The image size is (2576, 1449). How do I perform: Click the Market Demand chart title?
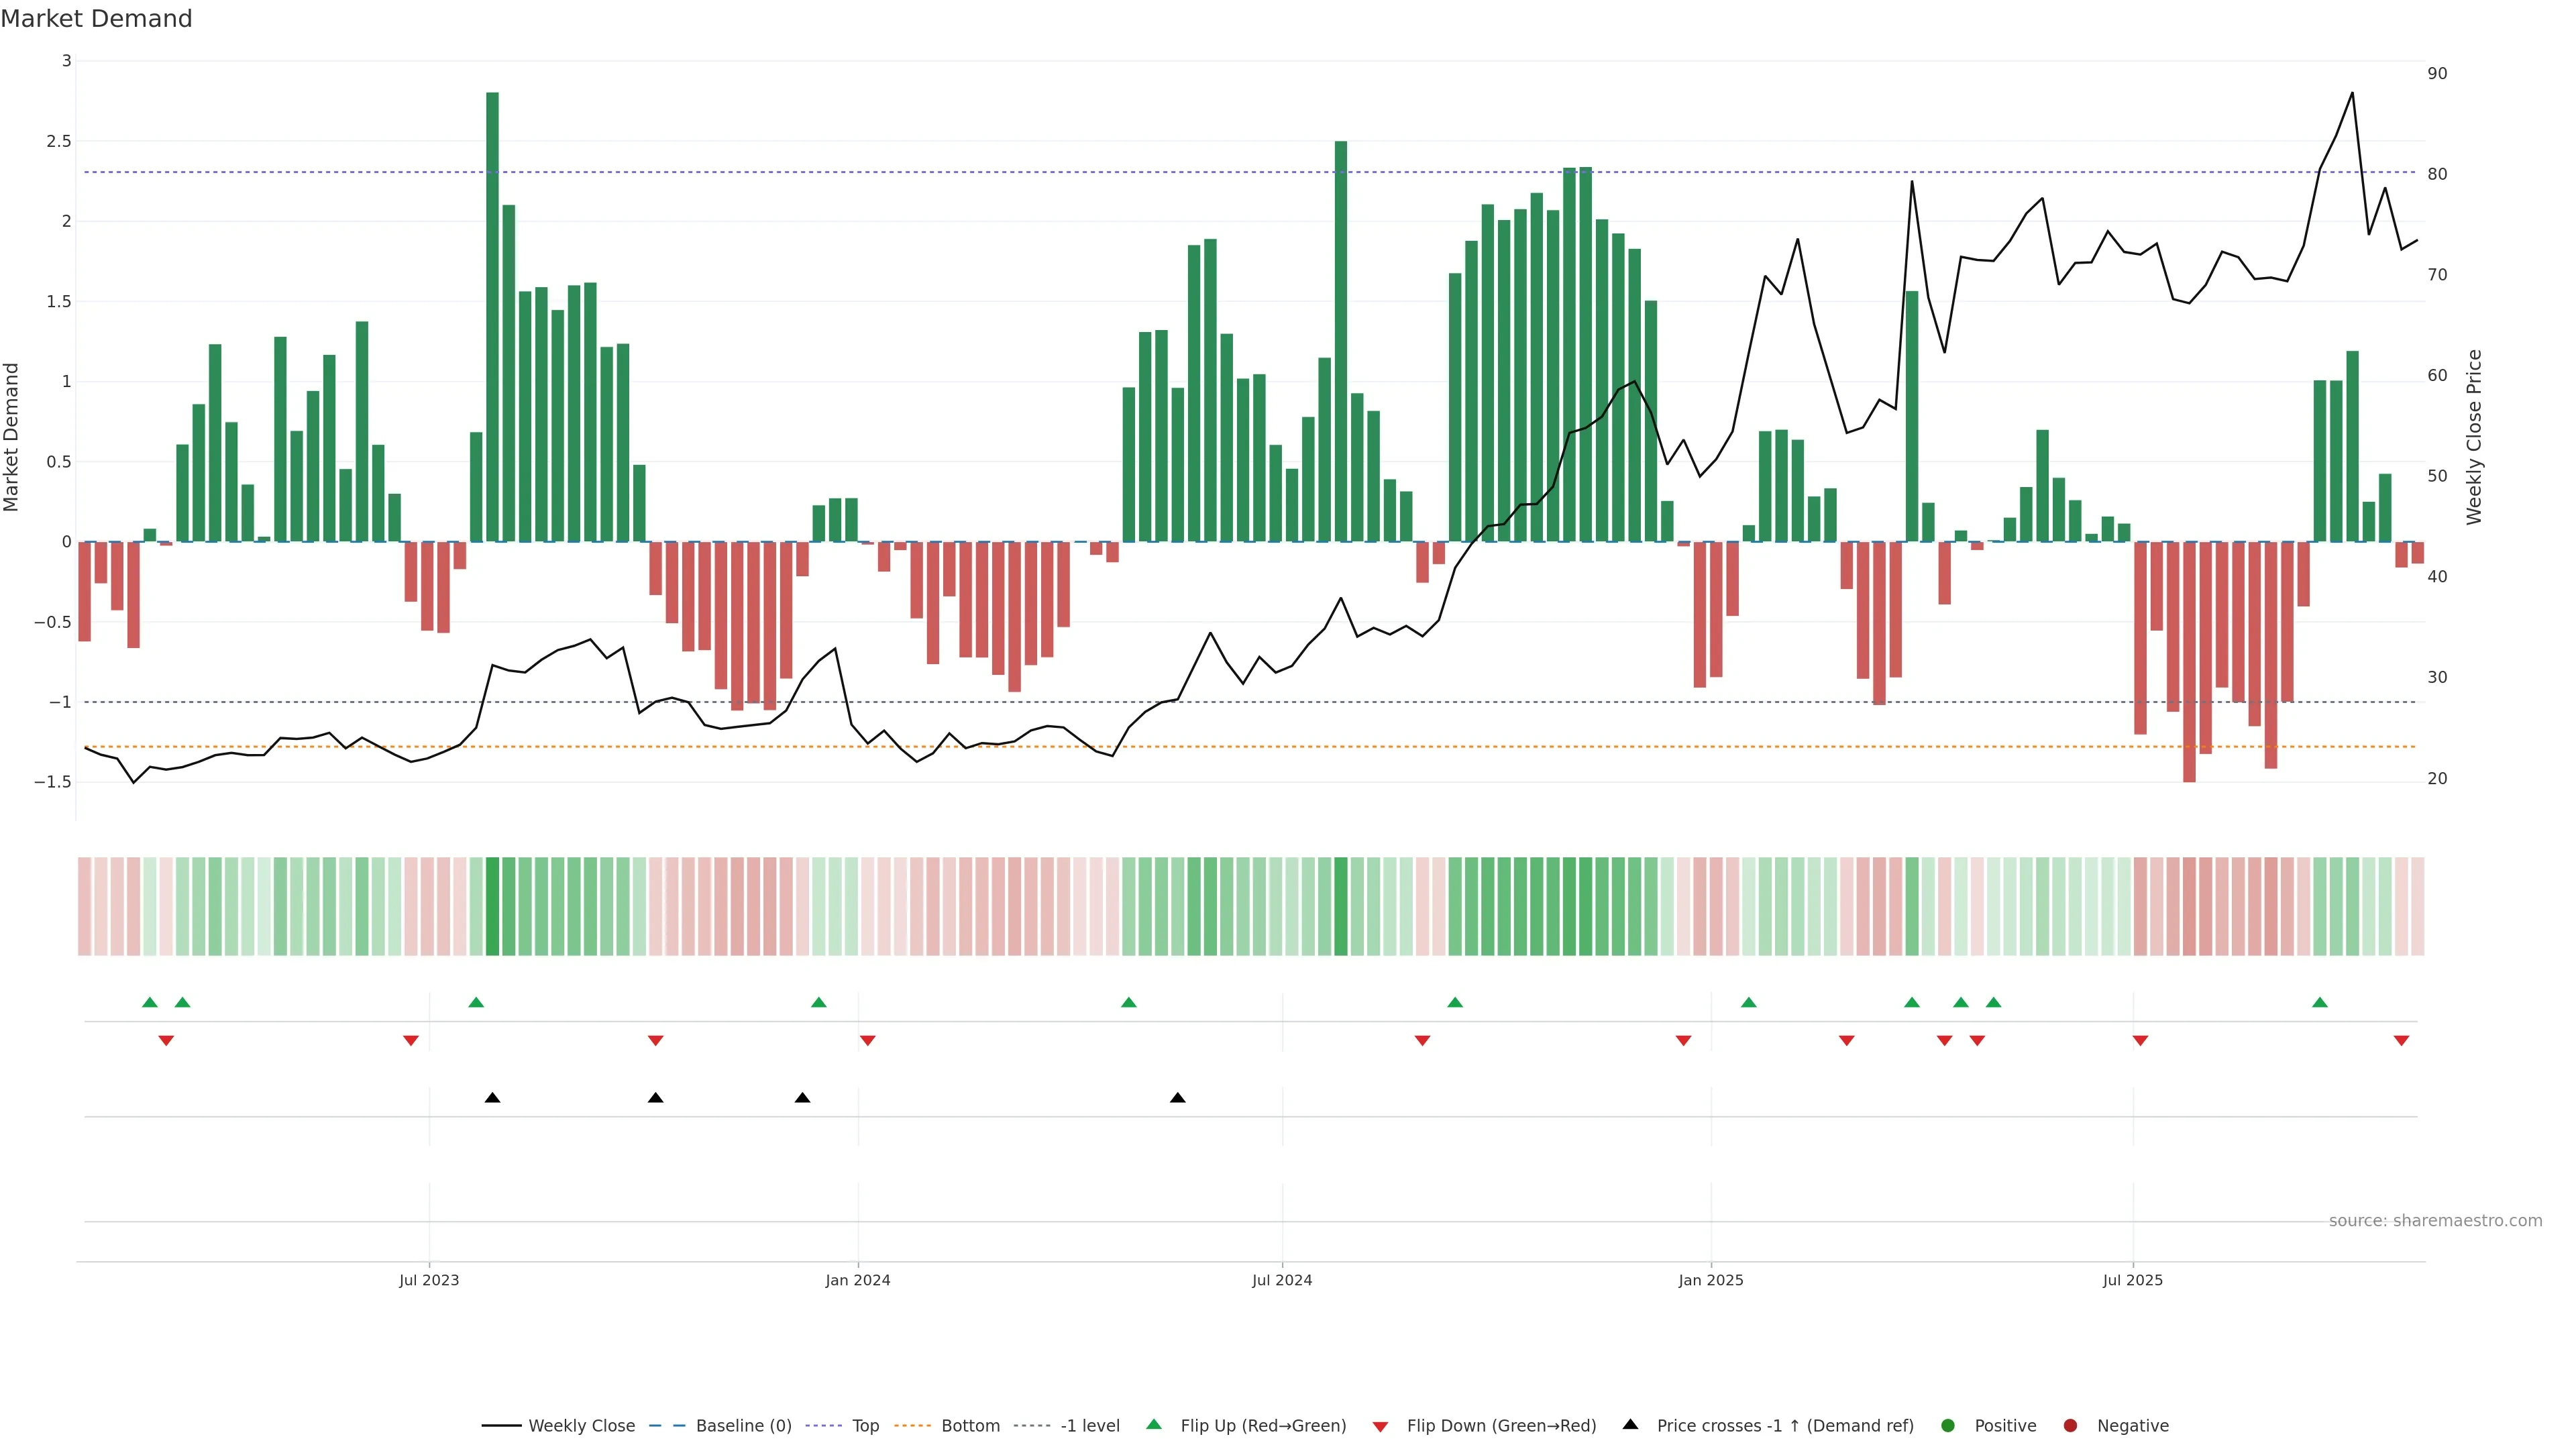tap(96, 19)
